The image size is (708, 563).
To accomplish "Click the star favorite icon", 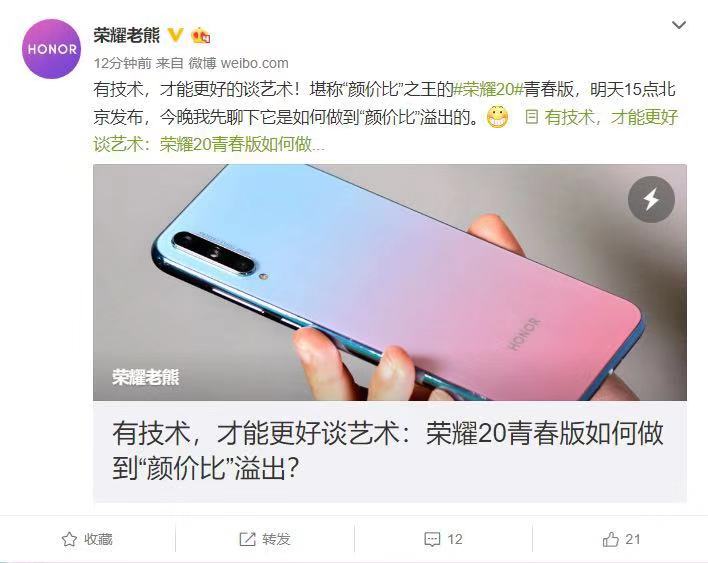I will click(x=69, y=539).
